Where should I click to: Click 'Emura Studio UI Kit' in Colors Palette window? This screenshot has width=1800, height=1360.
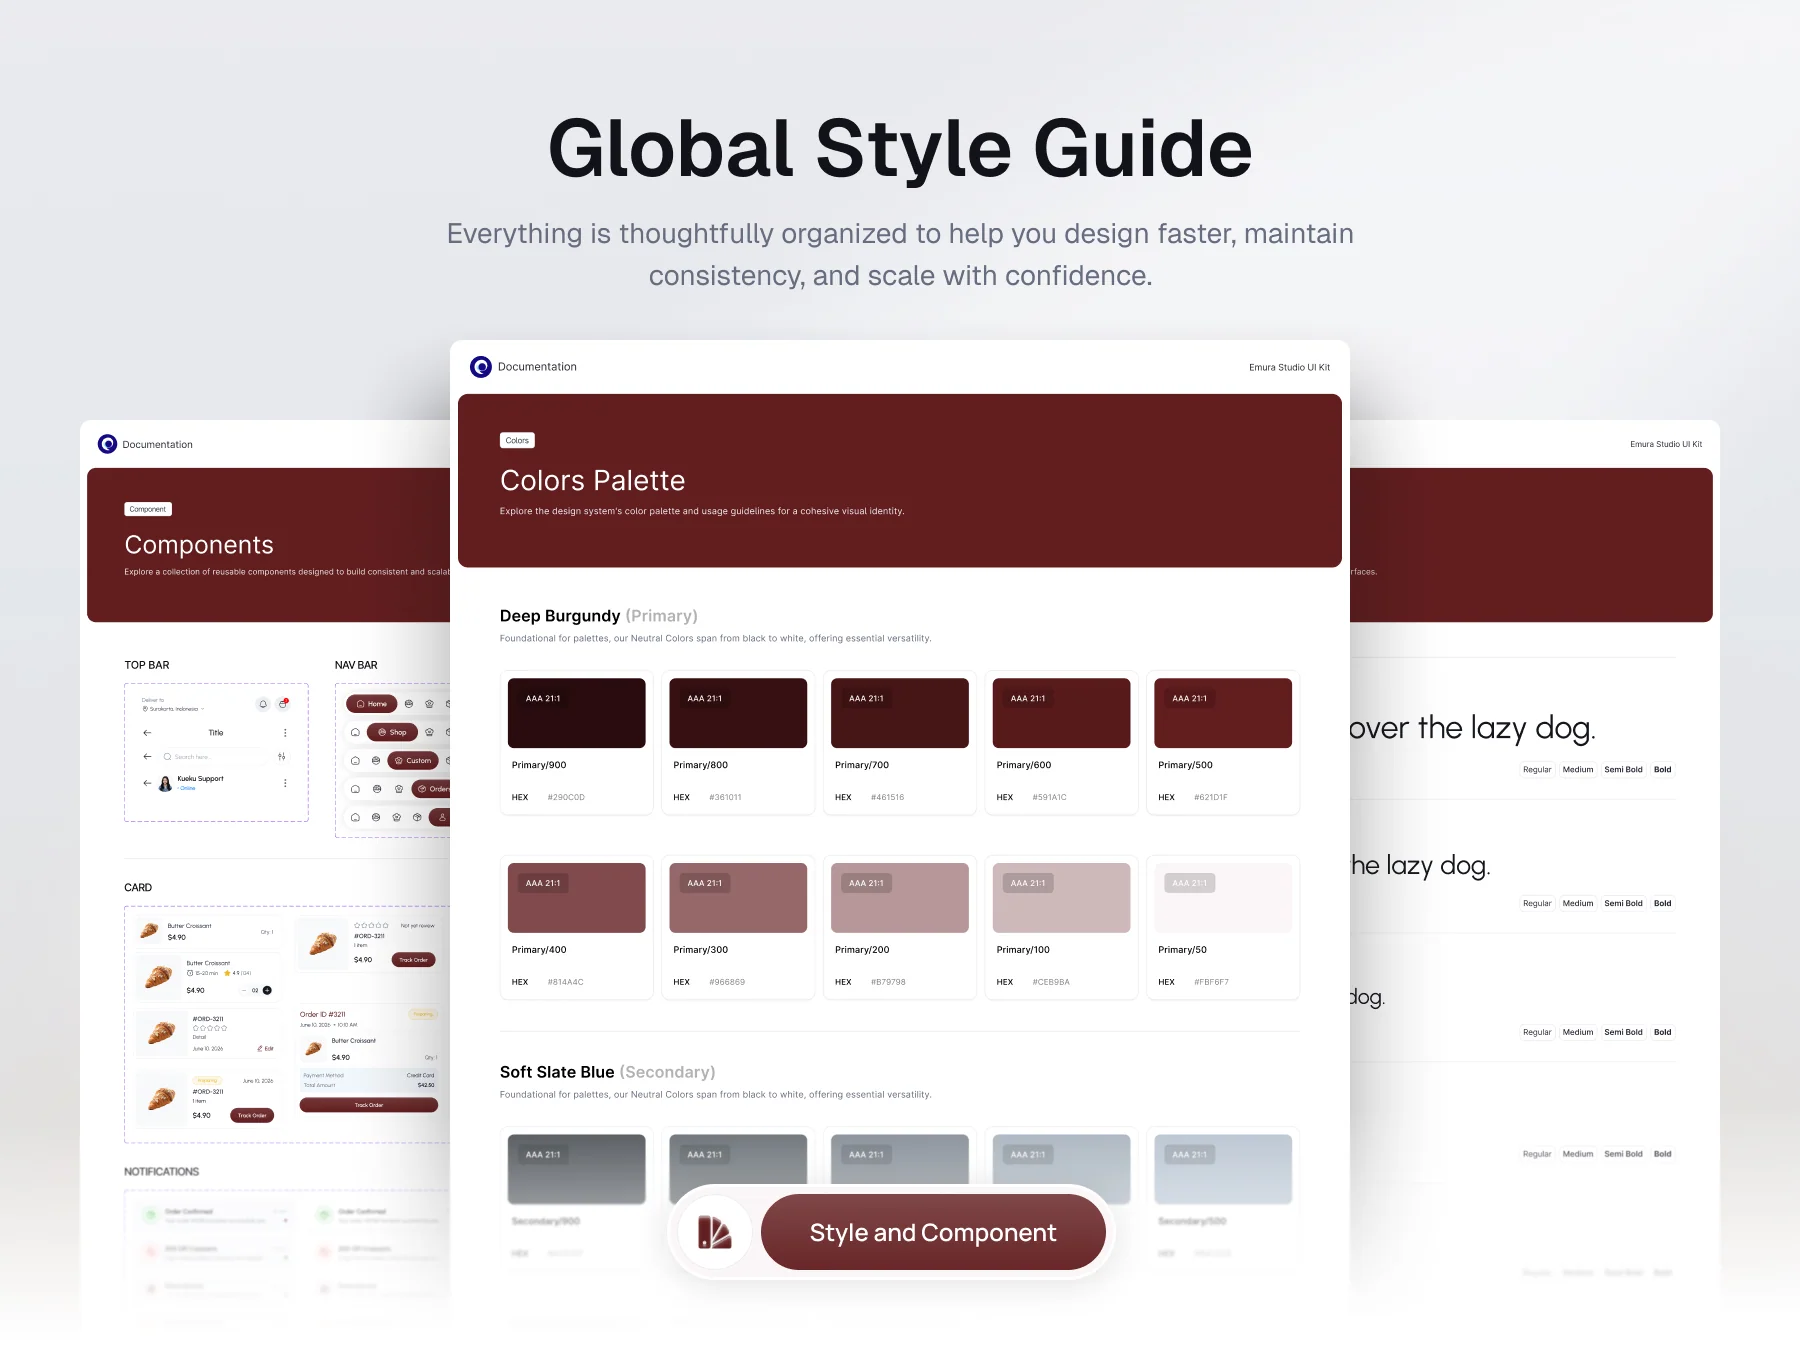coord(1289,367)
